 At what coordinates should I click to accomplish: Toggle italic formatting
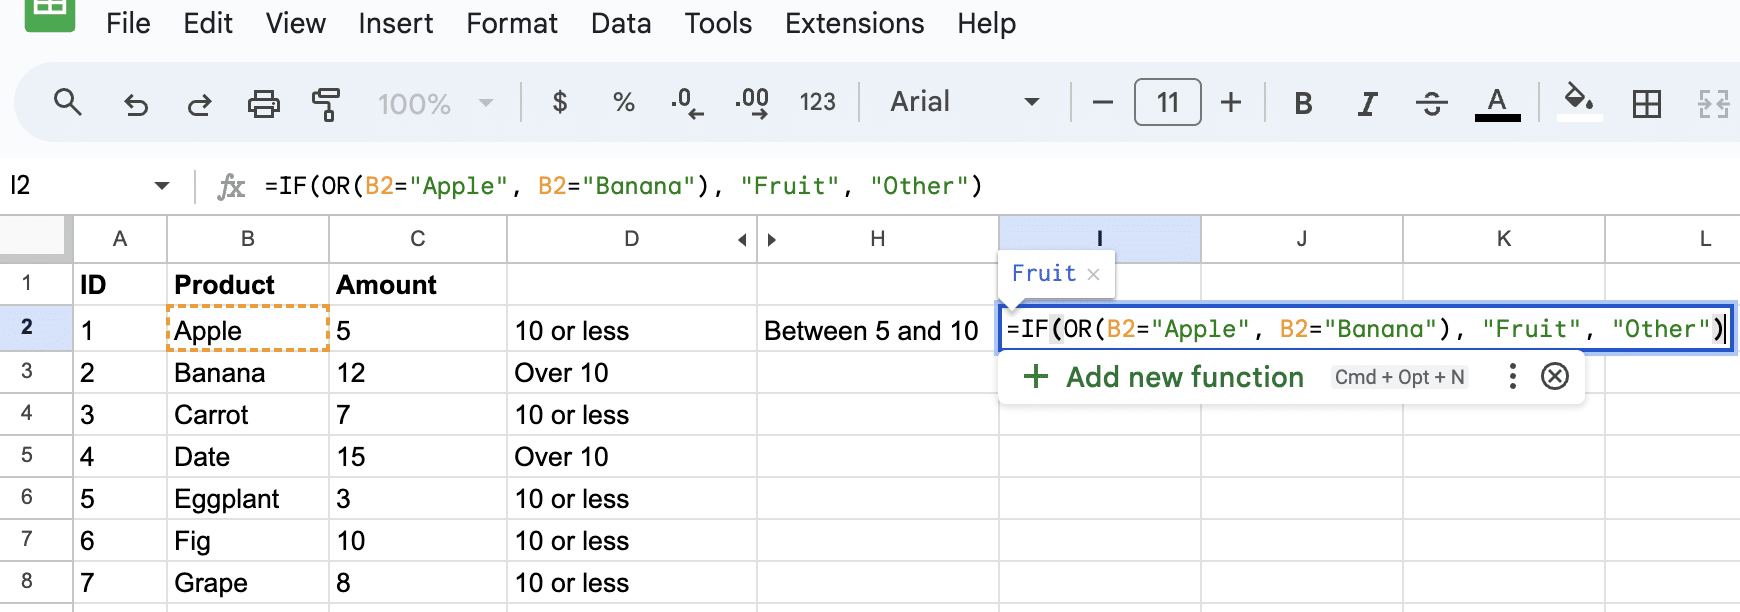pos(1367,103)
